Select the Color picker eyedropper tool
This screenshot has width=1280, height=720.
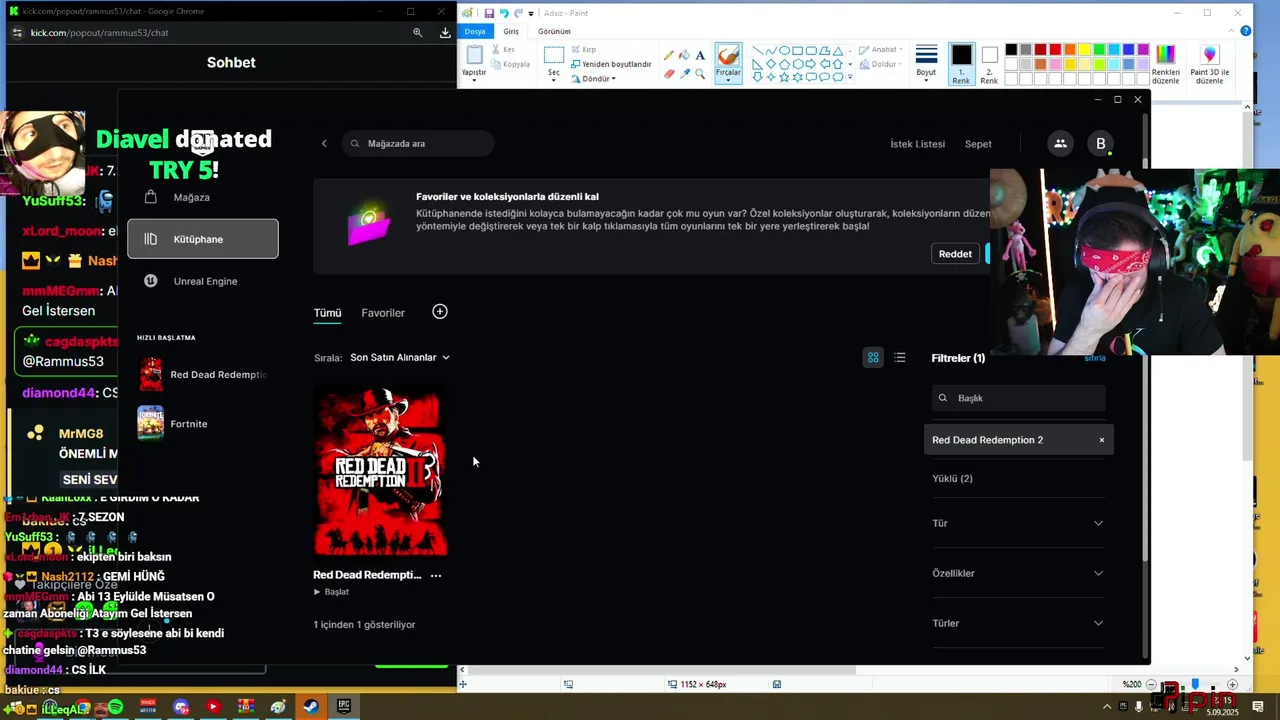(x=684, y=73)
